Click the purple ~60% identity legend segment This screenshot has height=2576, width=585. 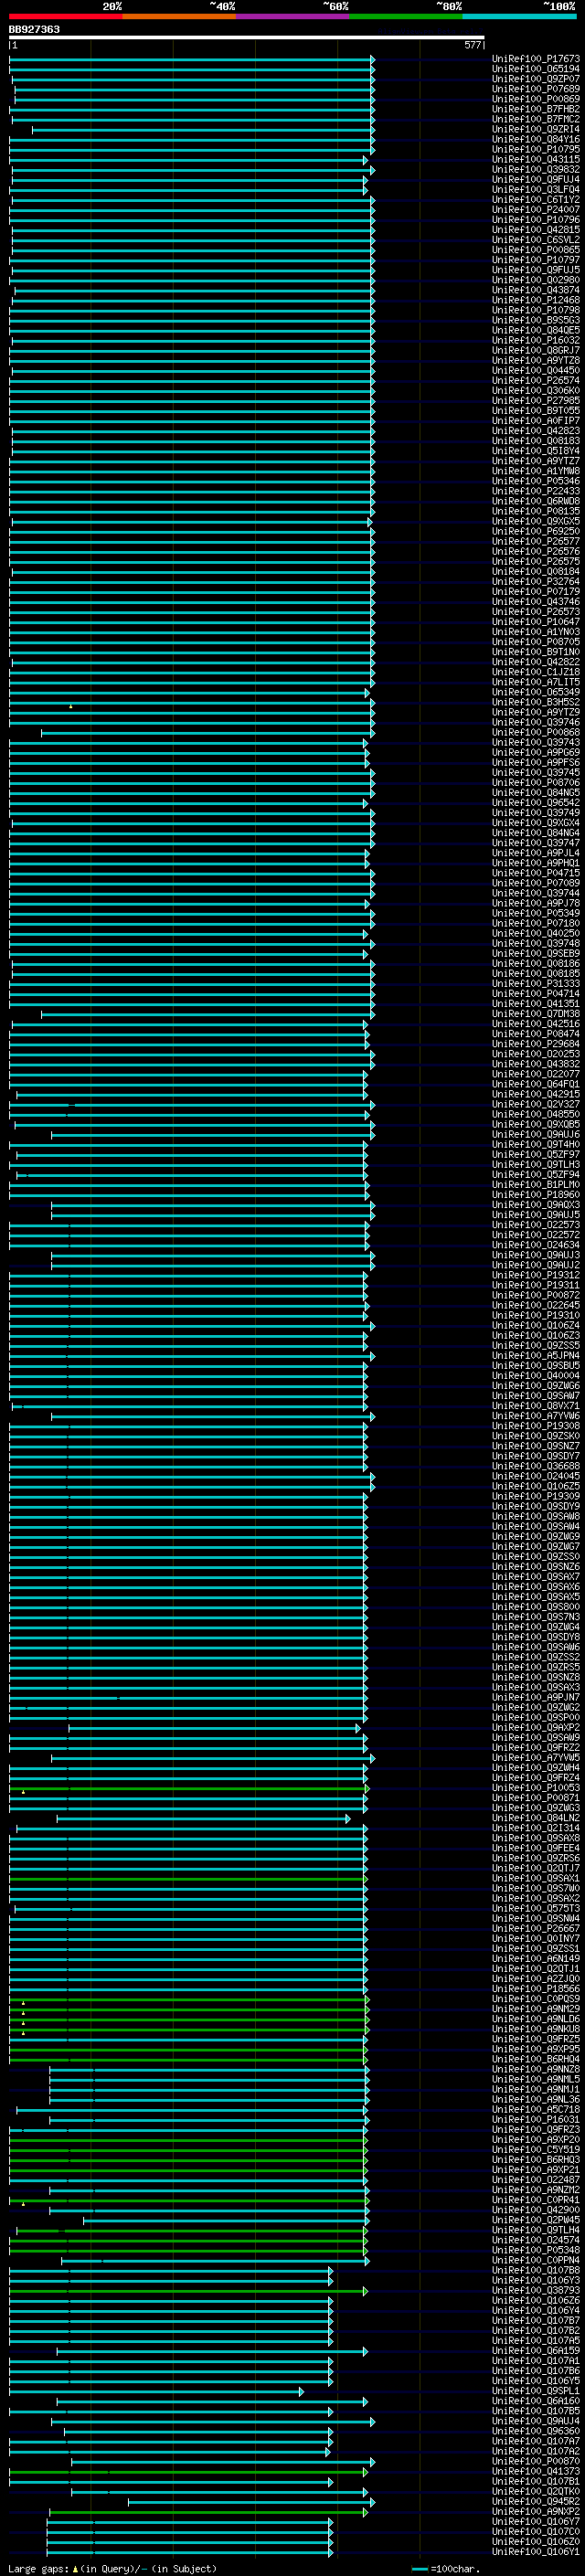point(292,16)
